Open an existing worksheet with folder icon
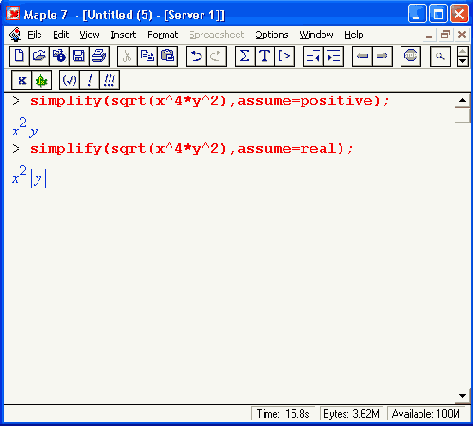Screen dimensions: 473x426 (39, 56)
